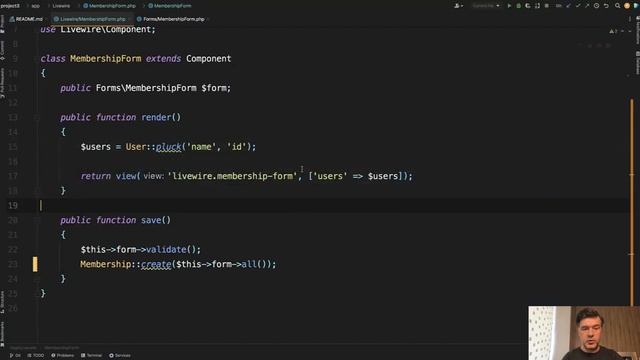This screenshot has height=360, width=640.
Task: Click class name MembershipForm on line 9
Action: coord(106,59)
